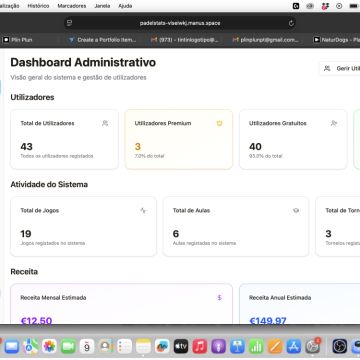The width and height of the screenshot is (360, 360).
Task: Launch Numbers from the Dock
Action: click(x=256, y=347)
